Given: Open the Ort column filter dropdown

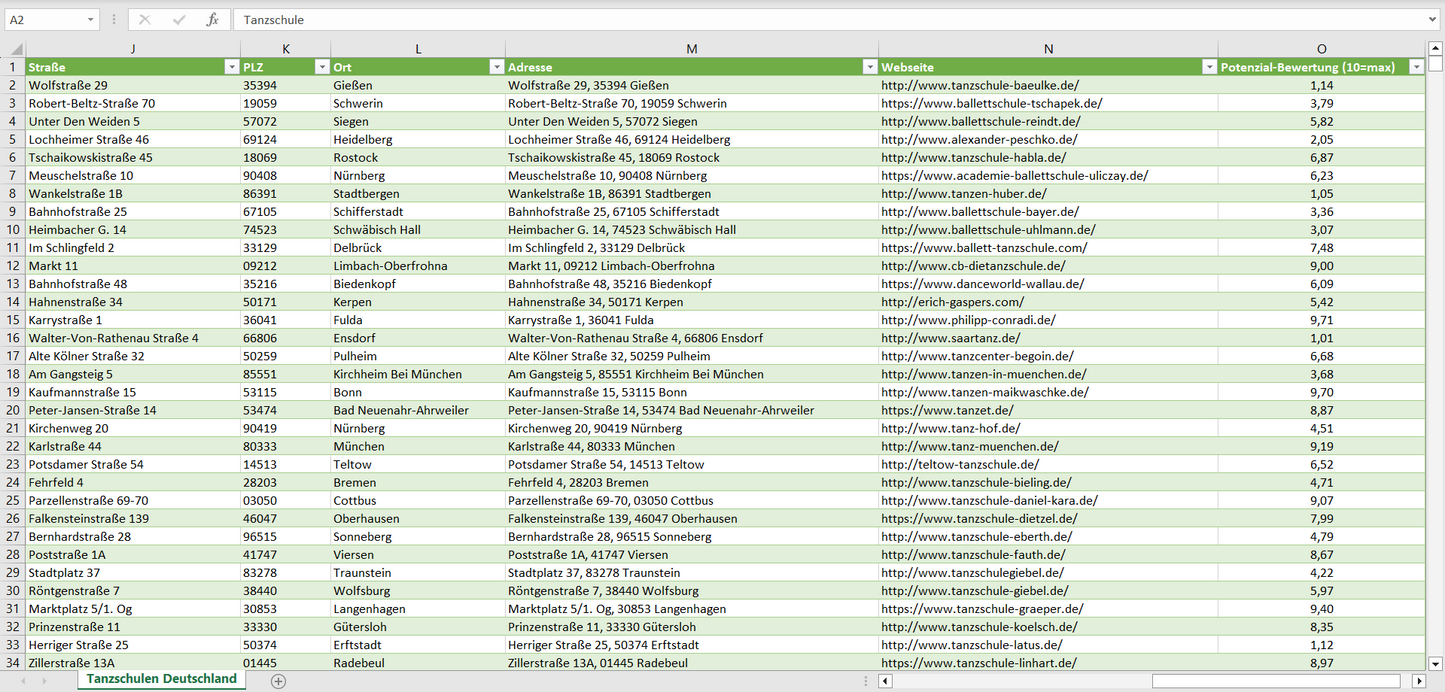Looking at the screenshot, I should (496, 67).
